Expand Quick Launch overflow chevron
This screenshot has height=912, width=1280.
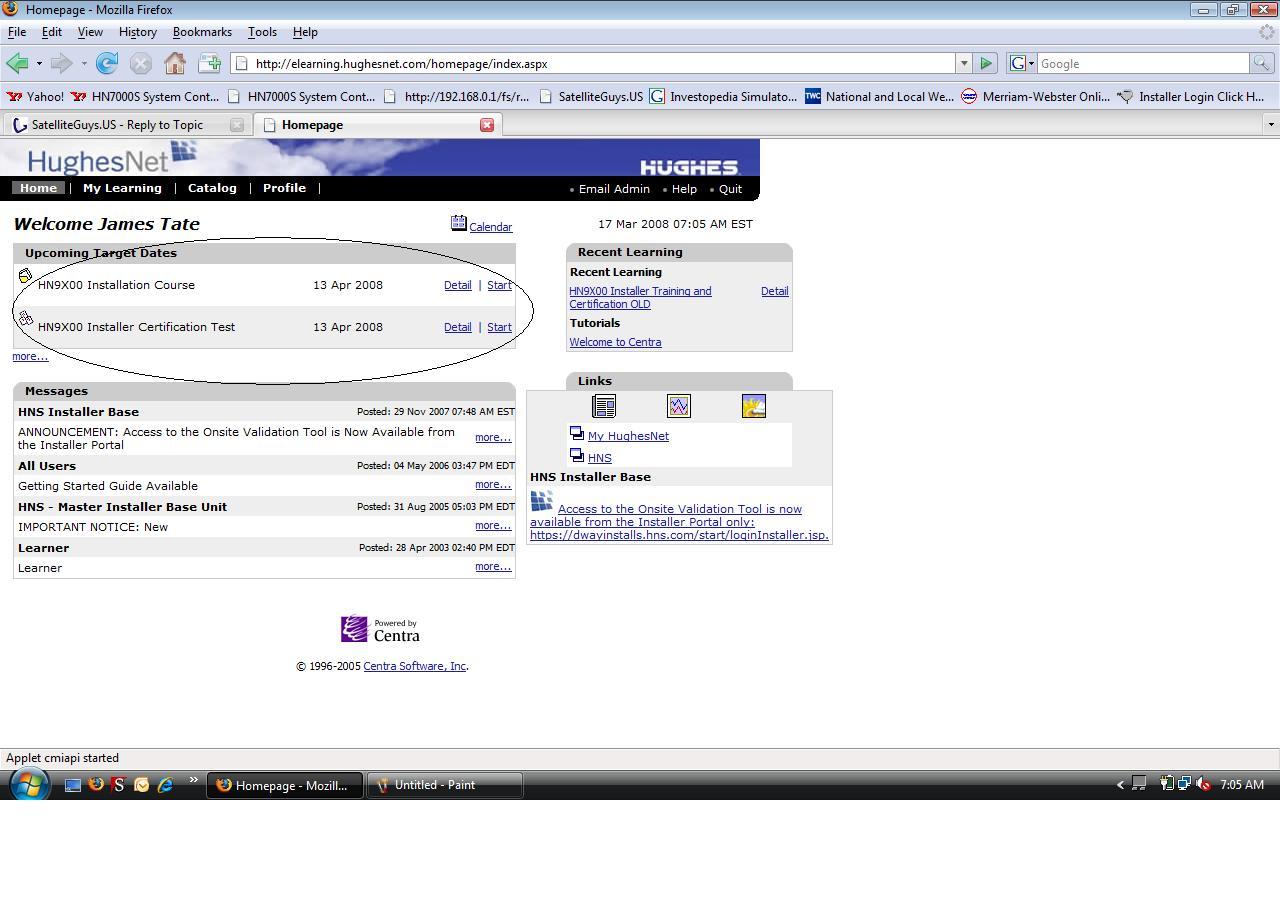click(193, 781)
